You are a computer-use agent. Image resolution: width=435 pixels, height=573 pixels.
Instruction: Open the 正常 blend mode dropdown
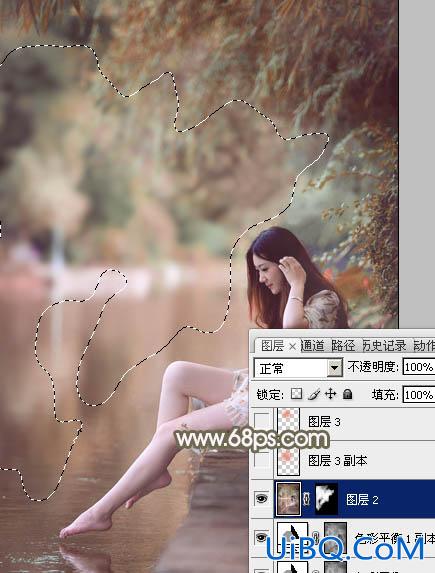tap(298, 368)
